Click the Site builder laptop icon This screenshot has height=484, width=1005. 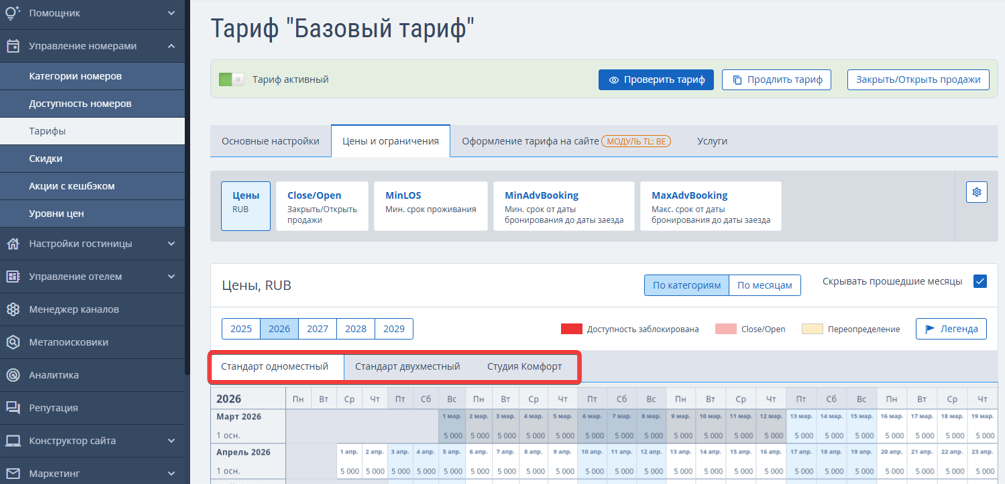[x=13, y=441]
